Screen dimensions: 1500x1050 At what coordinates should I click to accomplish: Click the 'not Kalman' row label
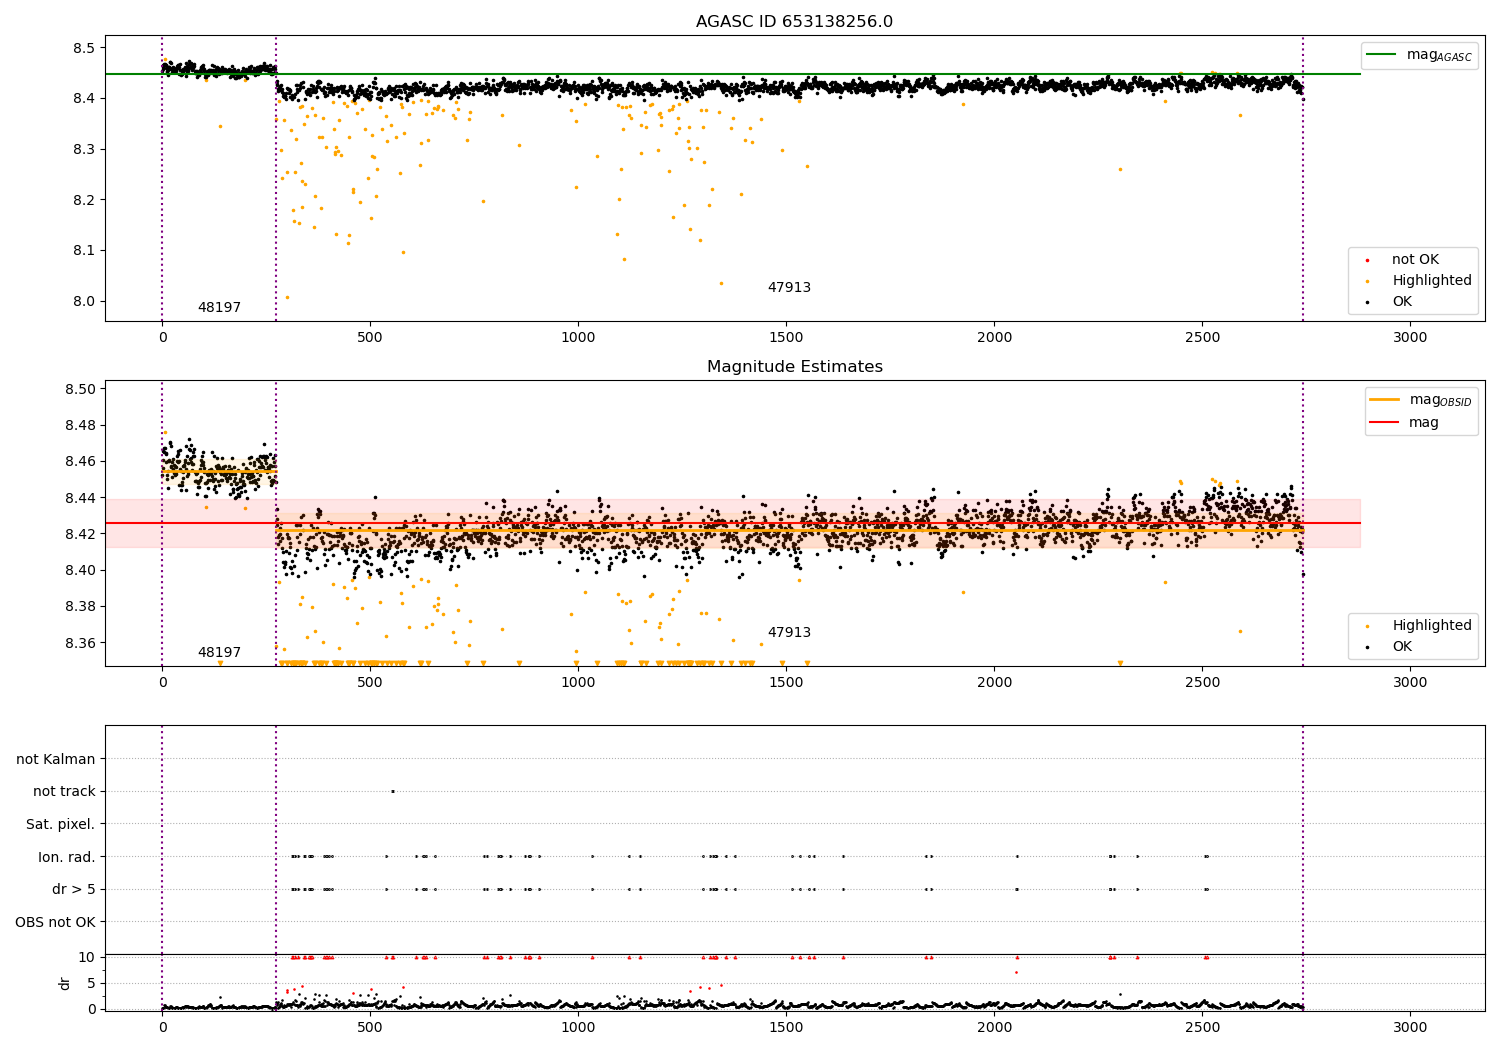(x=56, y=759)
